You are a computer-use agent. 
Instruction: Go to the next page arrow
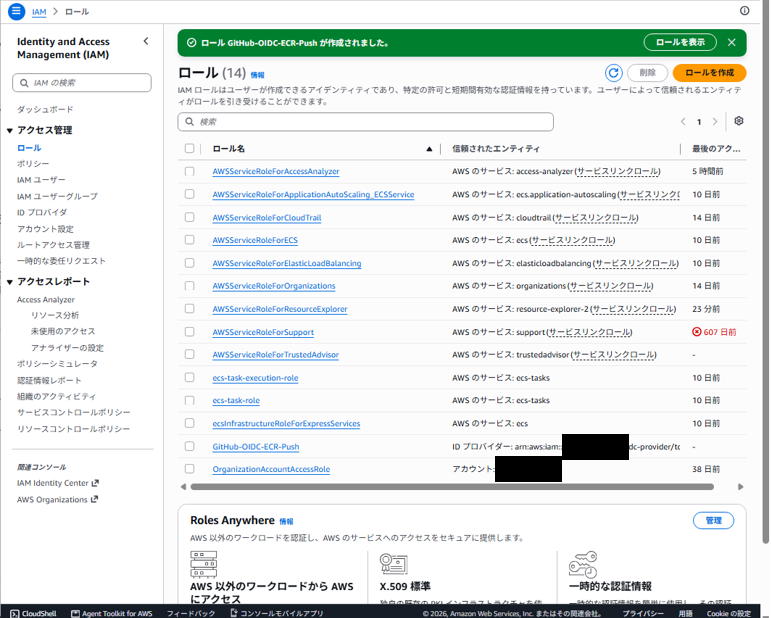pos(715,121)
